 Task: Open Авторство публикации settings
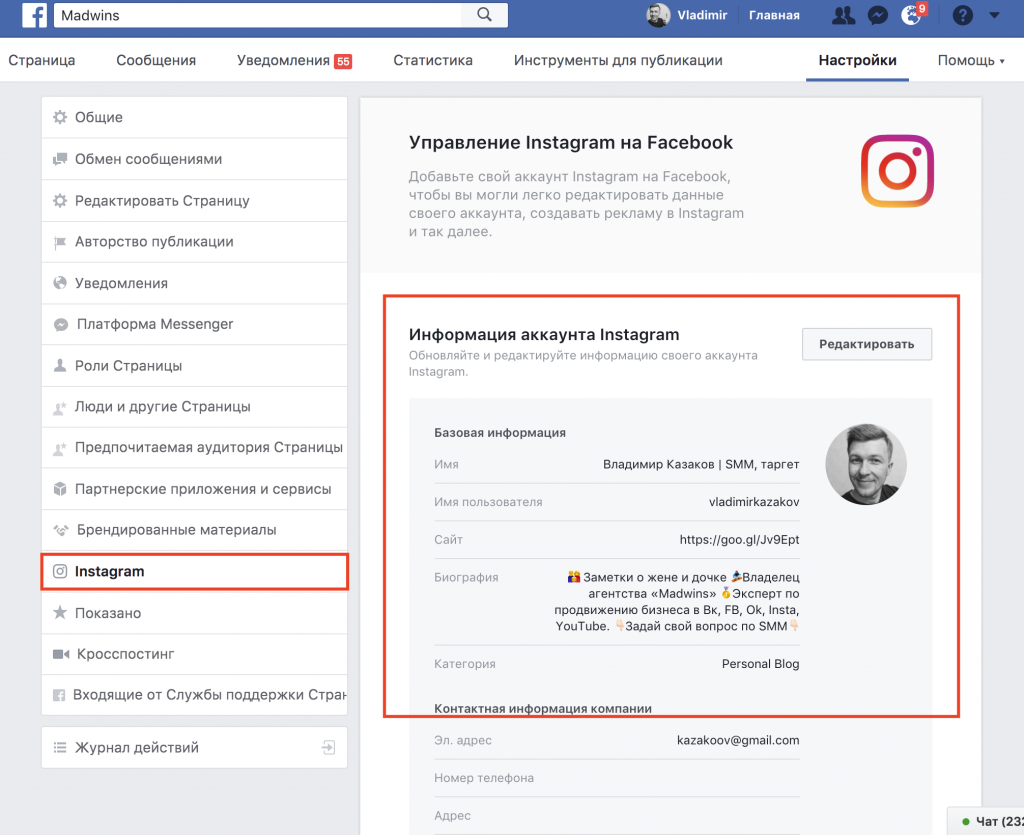click(195, 242)
